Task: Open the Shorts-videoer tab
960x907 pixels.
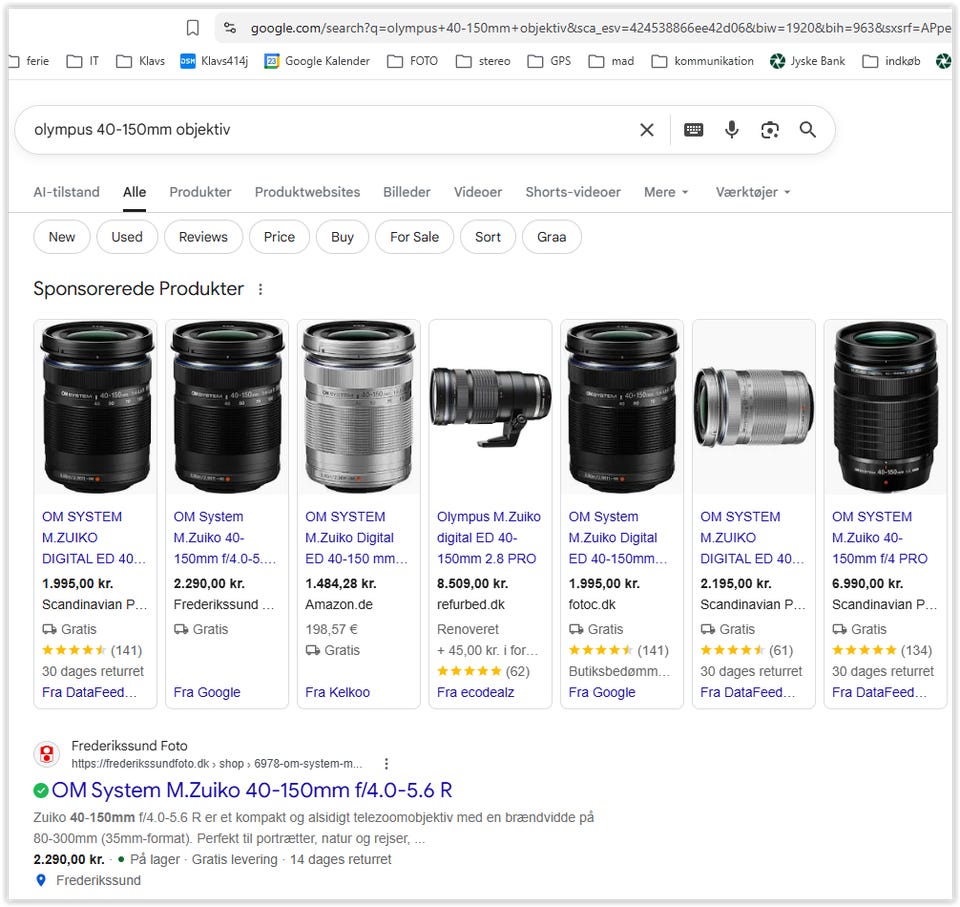Action: pos(573,192)
